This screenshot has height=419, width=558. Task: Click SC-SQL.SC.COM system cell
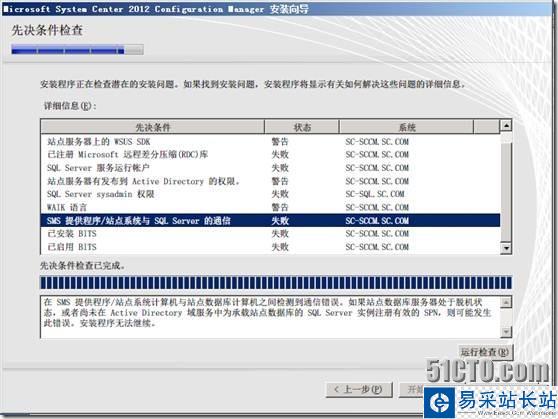click(374, 194)
